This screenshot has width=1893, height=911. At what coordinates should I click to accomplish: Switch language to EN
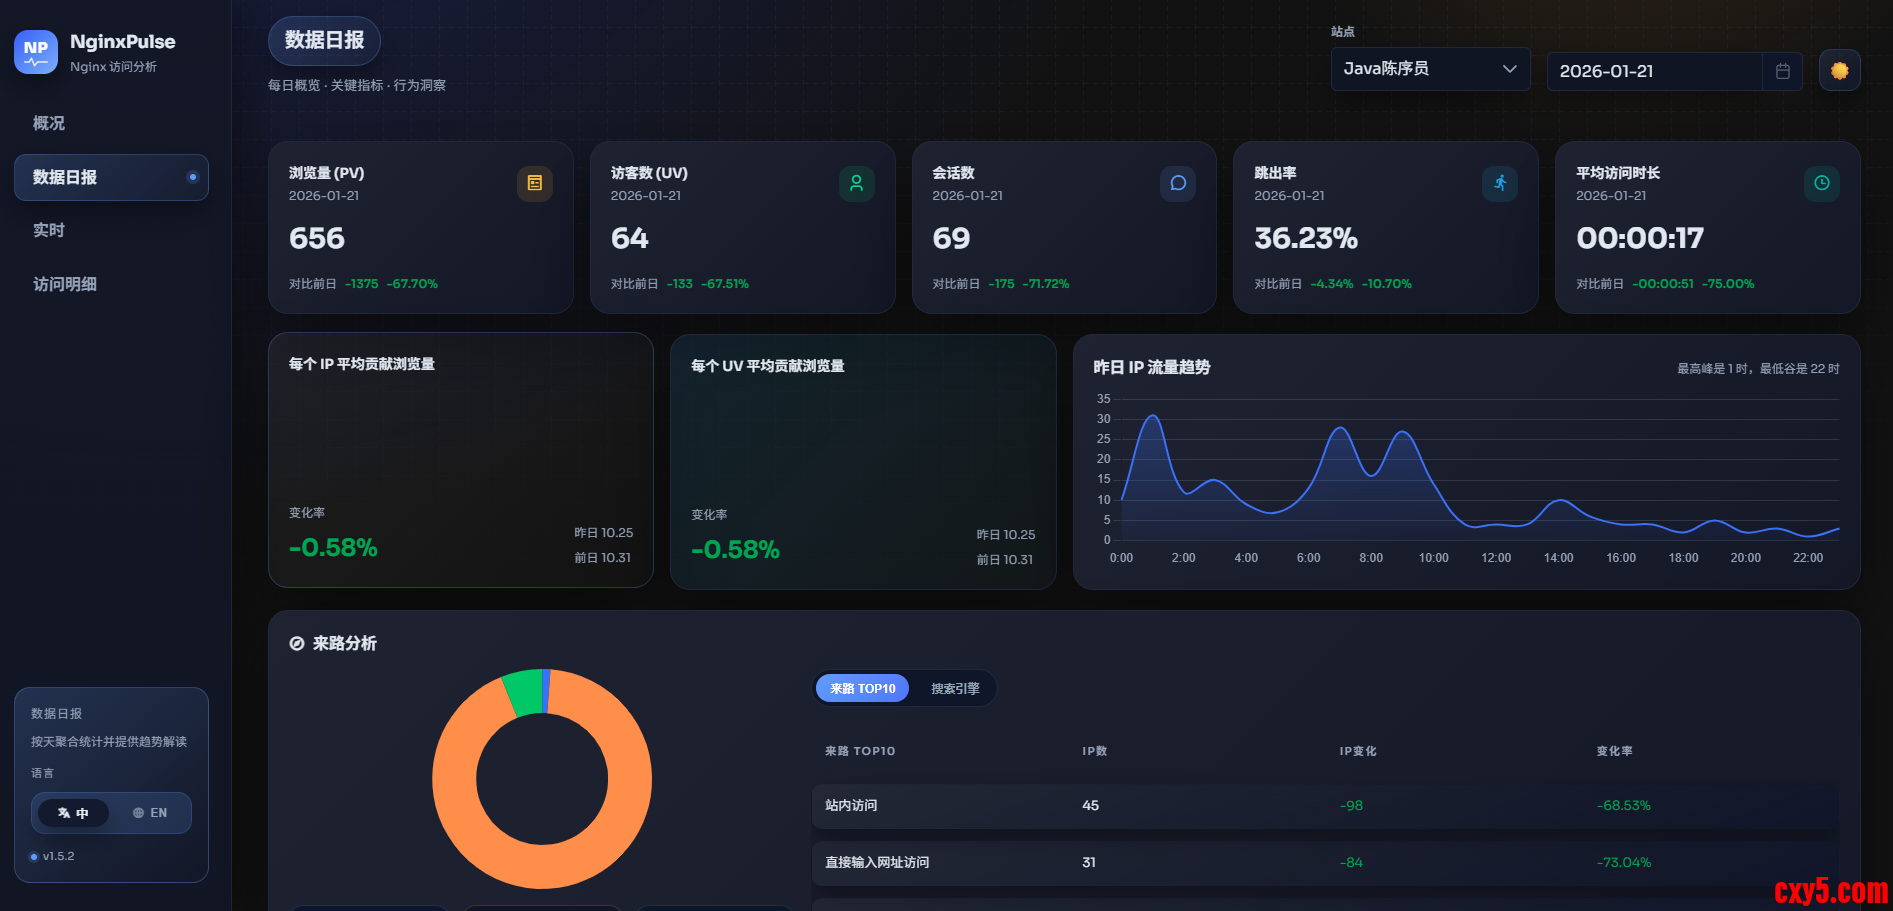[150, 813]
